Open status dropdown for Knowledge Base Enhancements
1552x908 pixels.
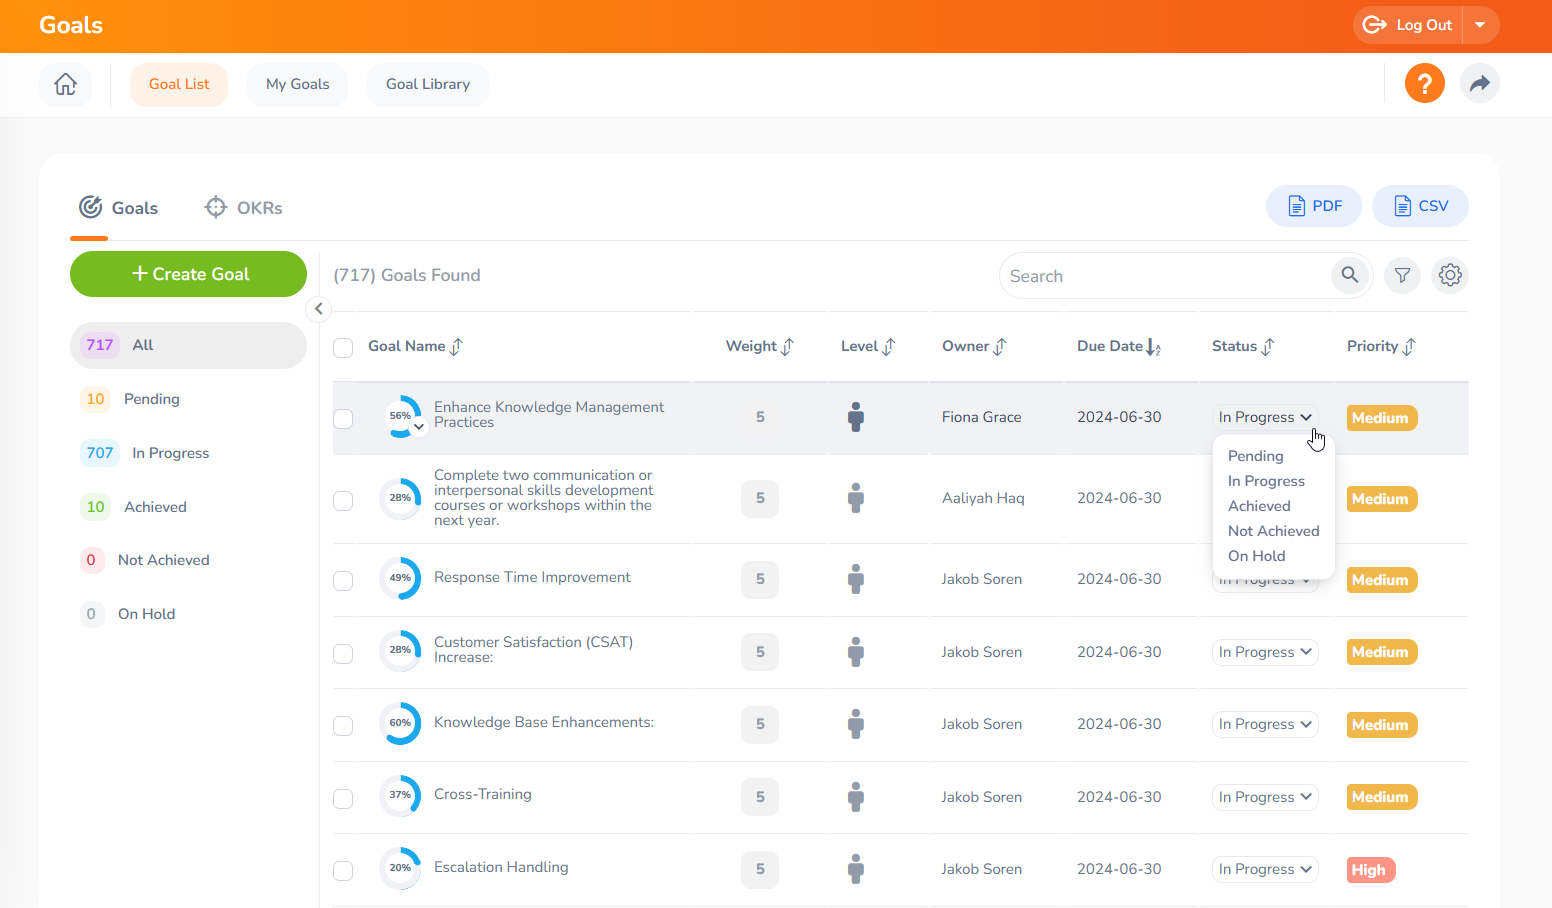1265,724
